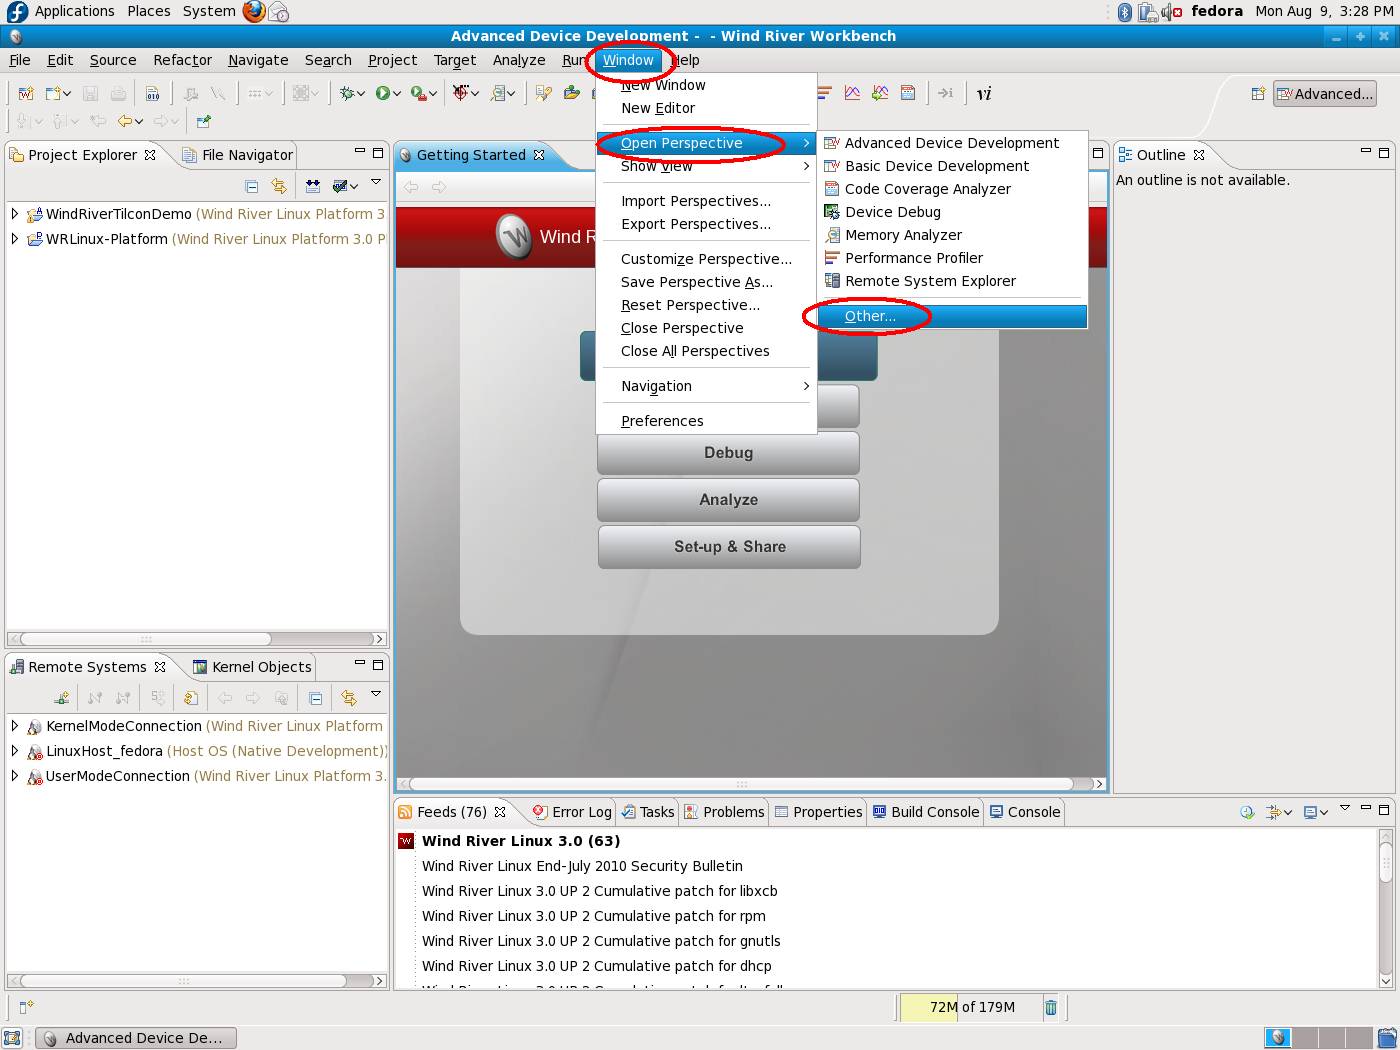Viewport: 1400px width, 1050px height.
Task: Click the Debug button on Getting Started
Action: pos(728,453)
